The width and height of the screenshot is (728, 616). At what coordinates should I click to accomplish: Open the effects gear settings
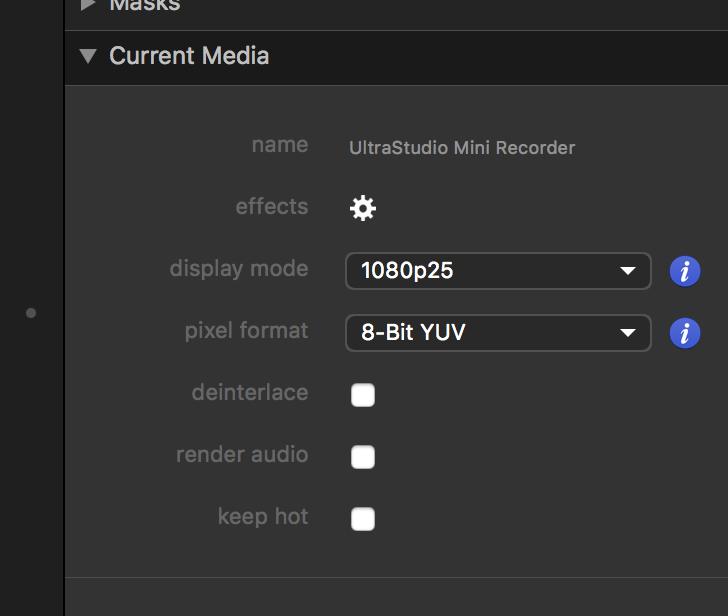pyautogui.click(x=362, y=208)
